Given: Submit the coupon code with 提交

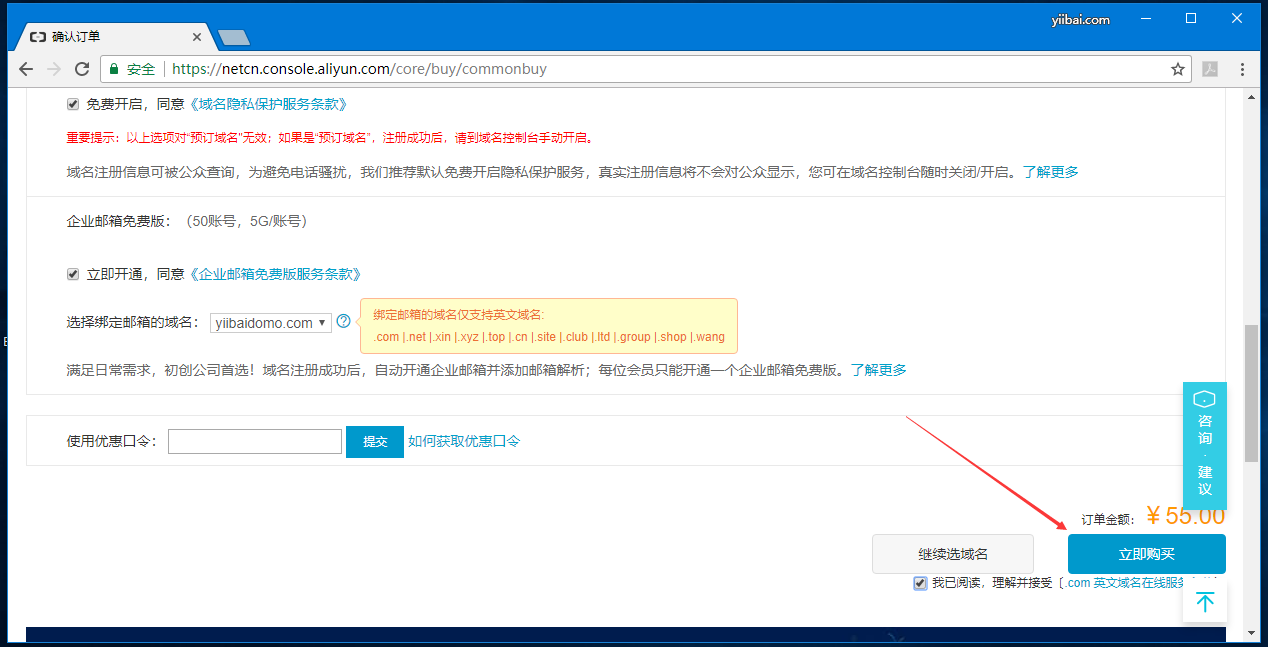Looking at the screenshot, I should 374,441.
